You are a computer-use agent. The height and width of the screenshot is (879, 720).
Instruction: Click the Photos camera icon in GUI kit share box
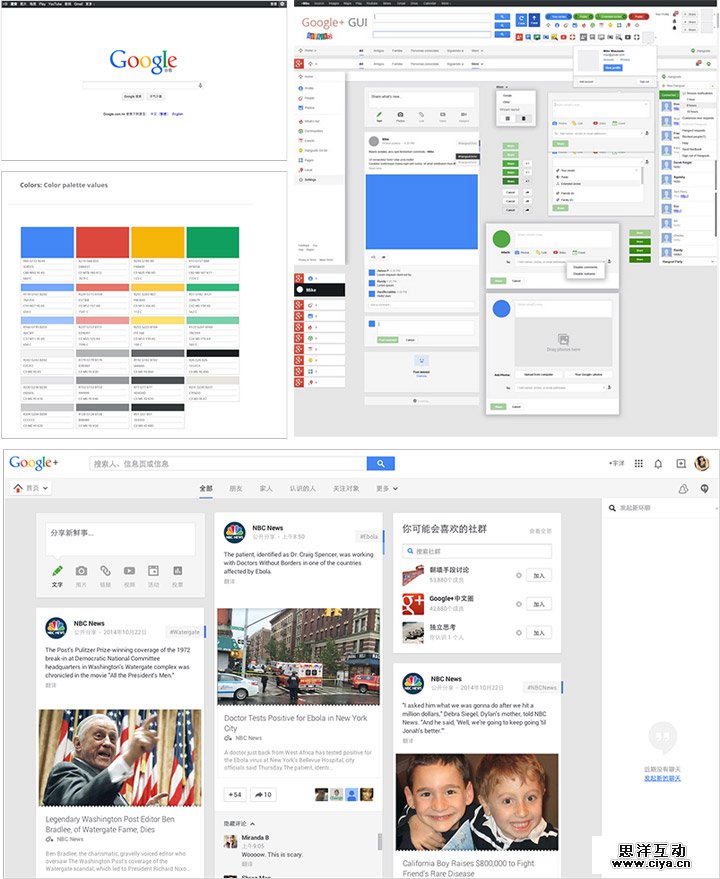(x=400, y=116)
